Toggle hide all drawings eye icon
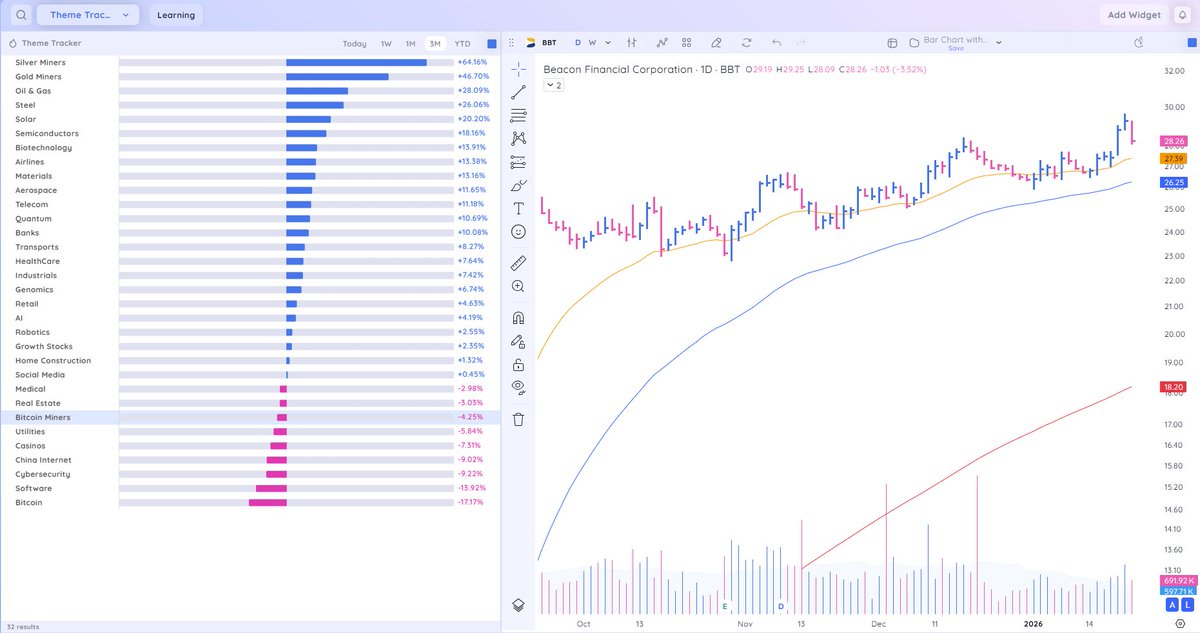Viewport: 1200px width, 633px height. point(518,387)
